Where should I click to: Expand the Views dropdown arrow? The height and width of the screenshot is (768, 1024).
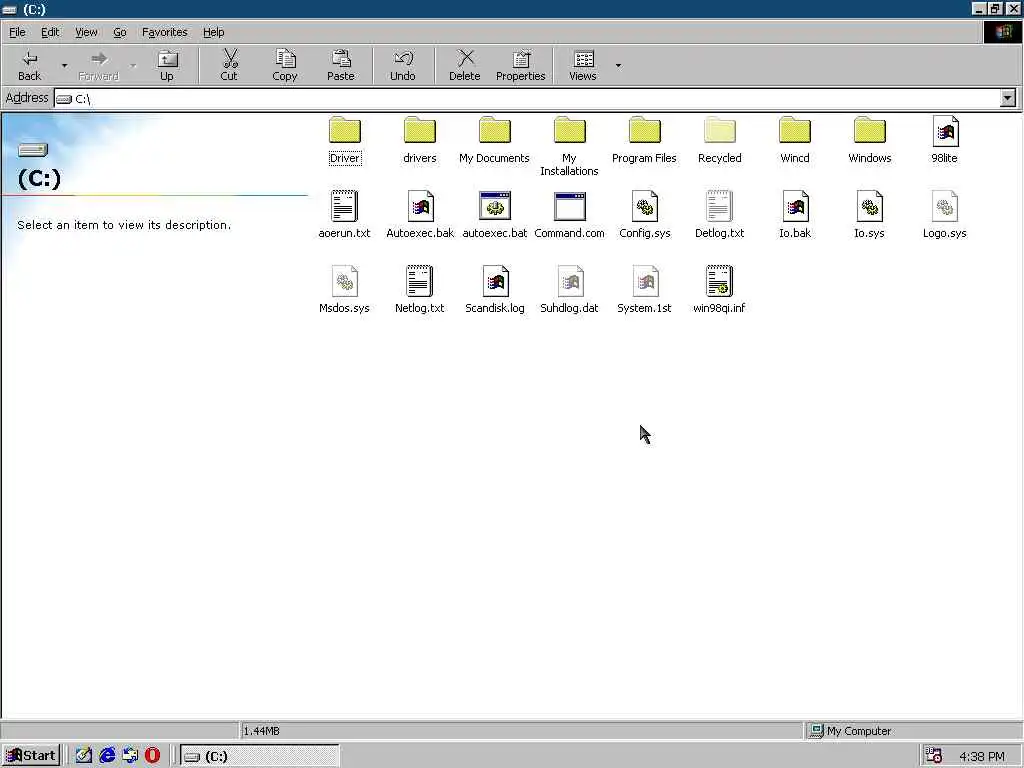point(618,65)
